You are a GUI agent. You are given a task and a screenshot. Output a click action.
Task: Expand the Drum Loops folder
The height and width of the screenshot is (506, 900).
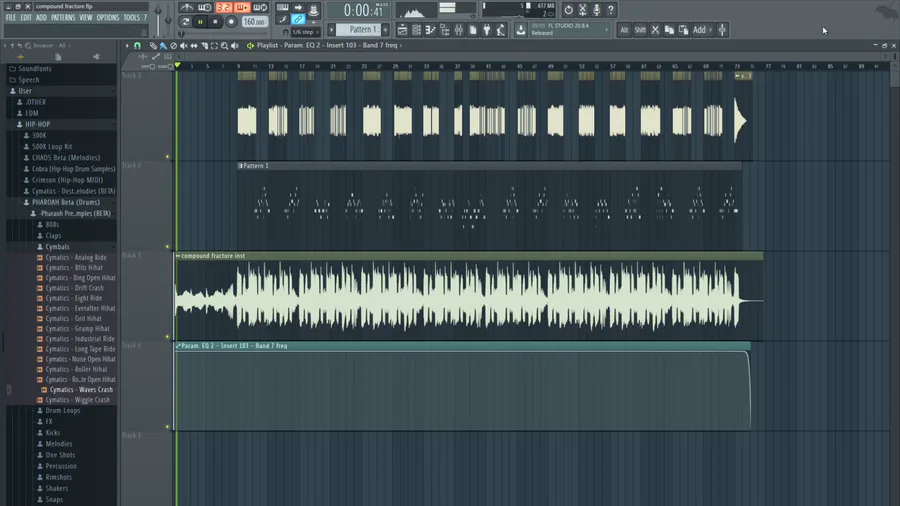click(63, 411)
